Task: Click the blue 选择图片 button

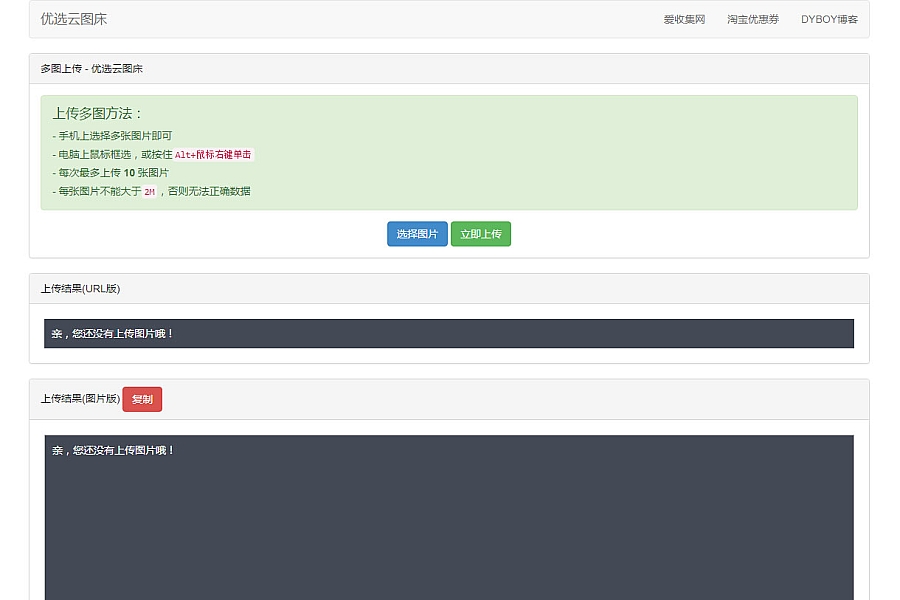Action: [x=417, y=234]
